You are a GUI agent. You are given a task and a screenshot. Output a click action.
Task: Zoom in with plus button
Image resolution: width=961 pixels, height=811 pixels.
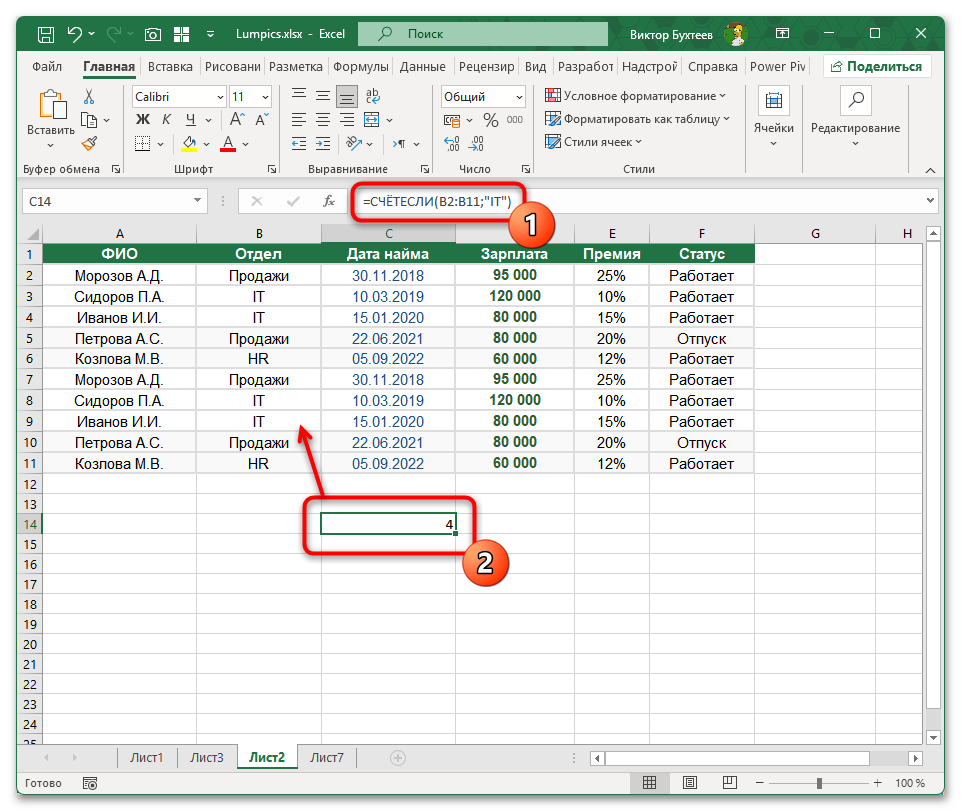tap(878, 783)
